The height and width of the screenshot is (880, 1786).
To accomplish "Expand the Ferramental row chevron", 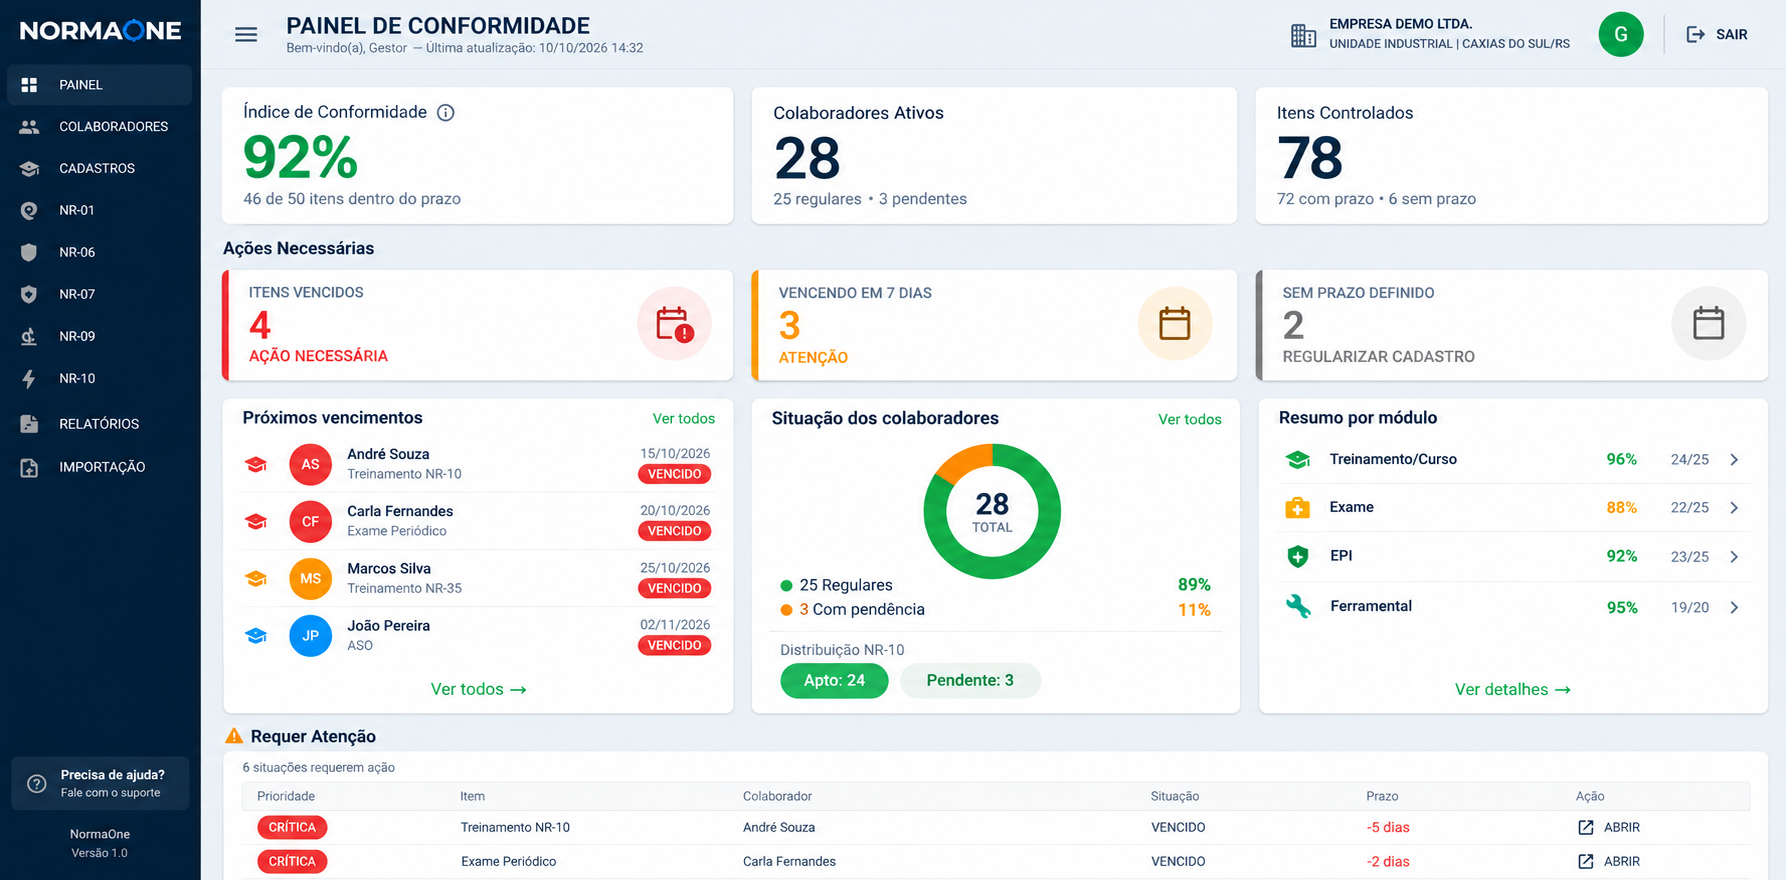I will click(x=1734, y=608).
